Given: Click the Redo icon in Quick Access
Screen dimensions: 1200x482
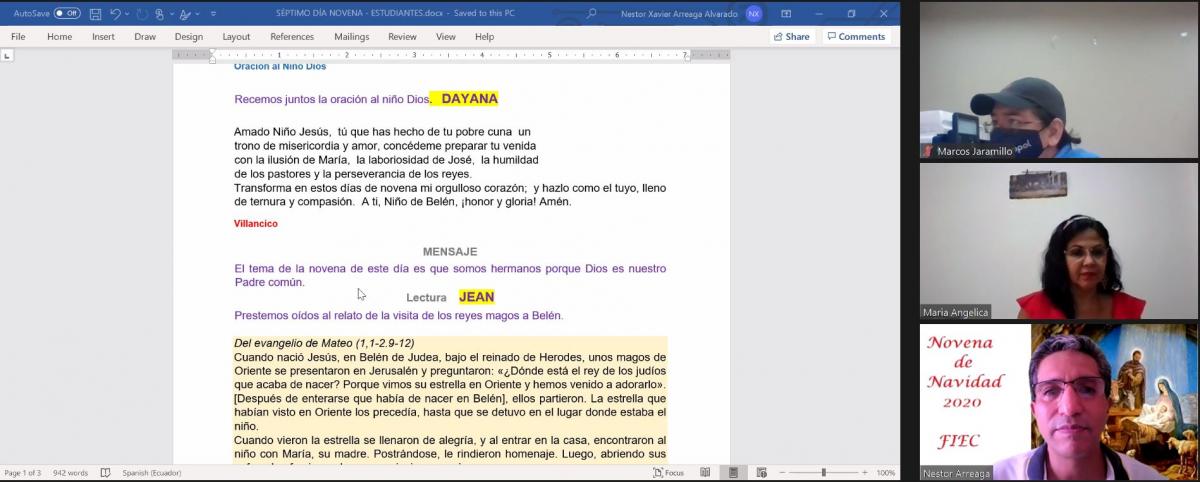Looking at the screenshot, I should point(141,14).
